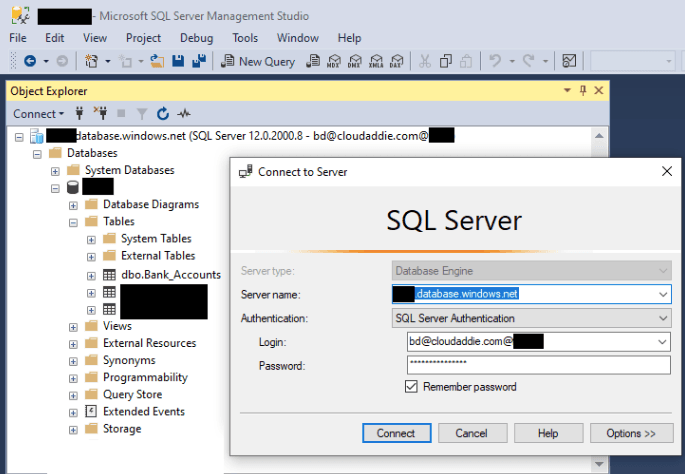Click the Object Explorer scroll down arrow
Image resolution: width=685 pixels, height=474 pixels.
[599, 464]
